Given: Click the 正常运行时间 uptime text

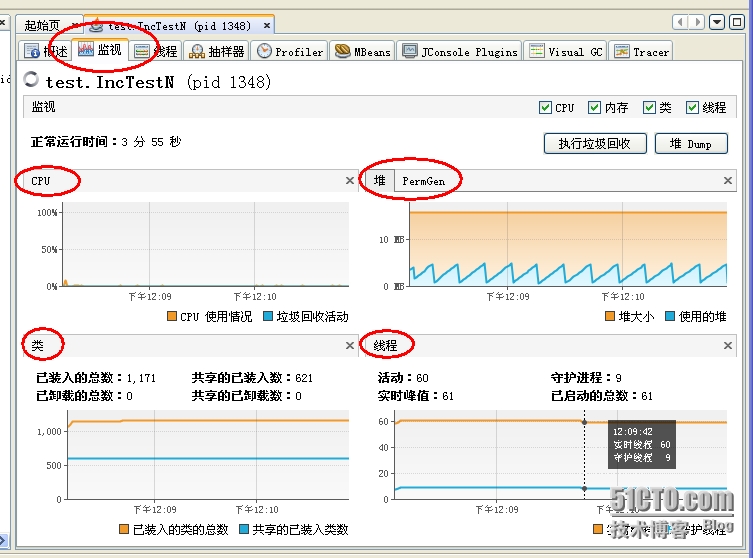Looking at the screenshot, I should pyautogui.click(x=106, y=142).
